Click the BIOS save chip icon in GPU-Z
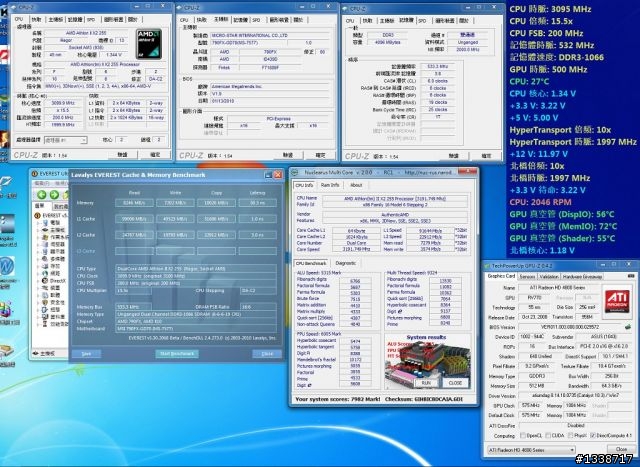 pyautogui.click(x=629, y=327)
